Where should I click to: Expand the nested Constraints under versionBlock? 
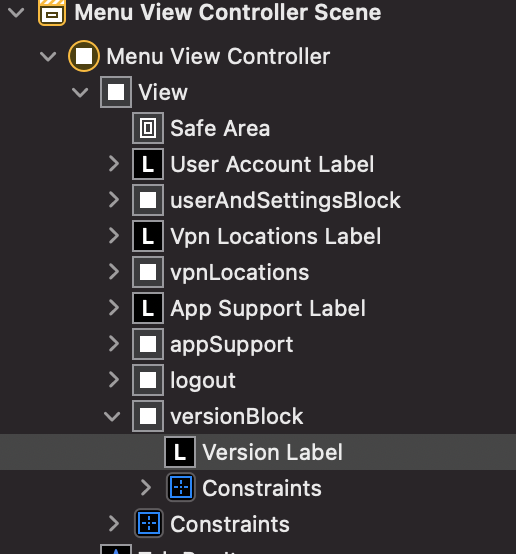tap(146, 488)
